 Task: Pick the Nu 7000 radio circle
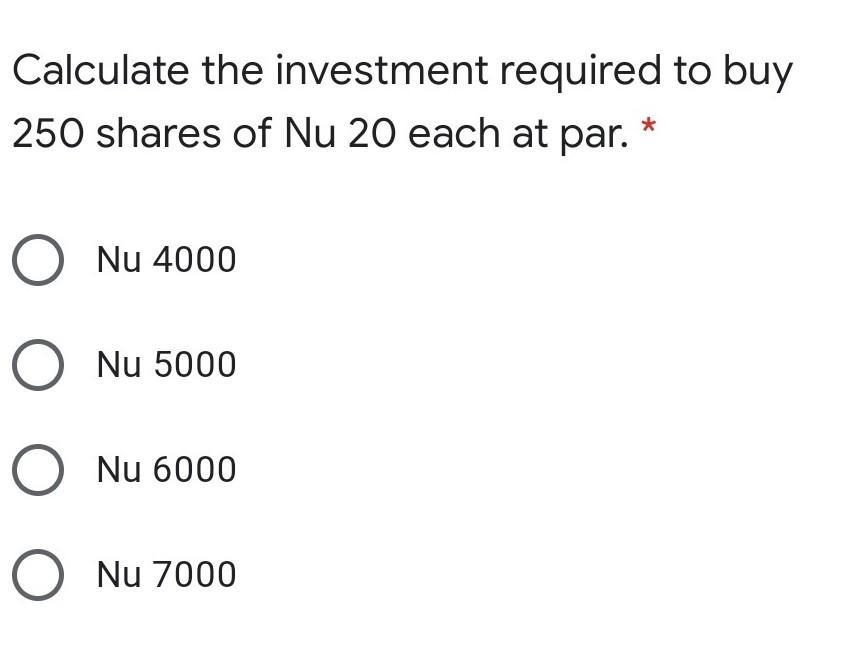(38, 575)
